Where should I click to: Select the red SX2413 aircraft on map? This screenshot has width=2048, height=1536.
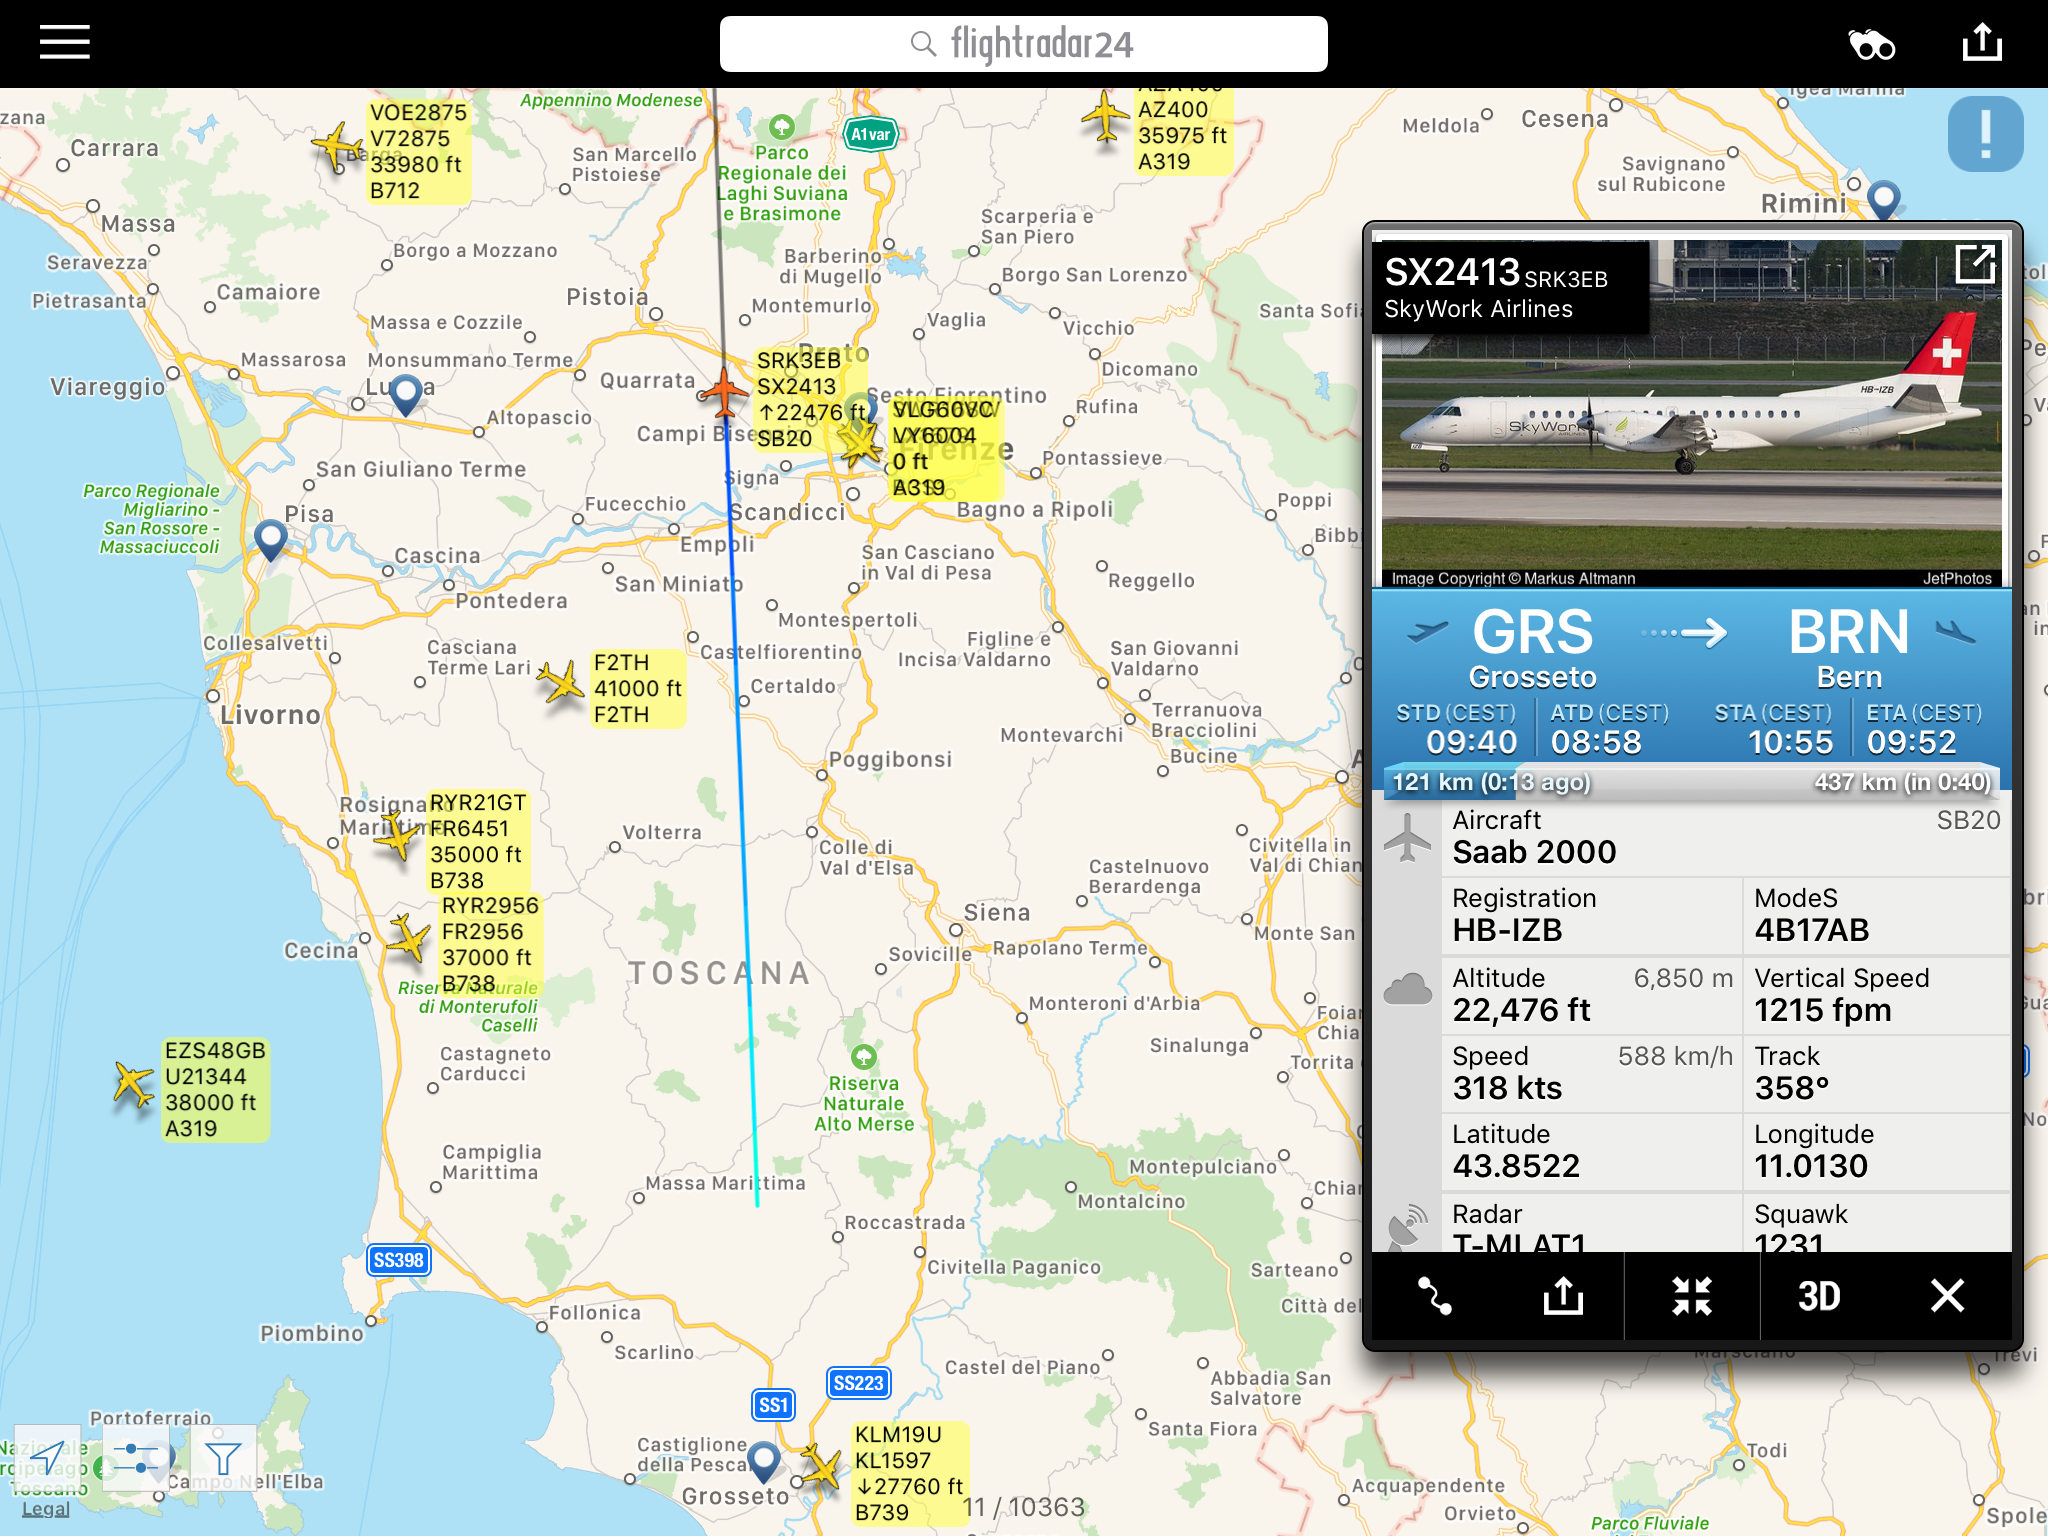click(x=723, y=391)
